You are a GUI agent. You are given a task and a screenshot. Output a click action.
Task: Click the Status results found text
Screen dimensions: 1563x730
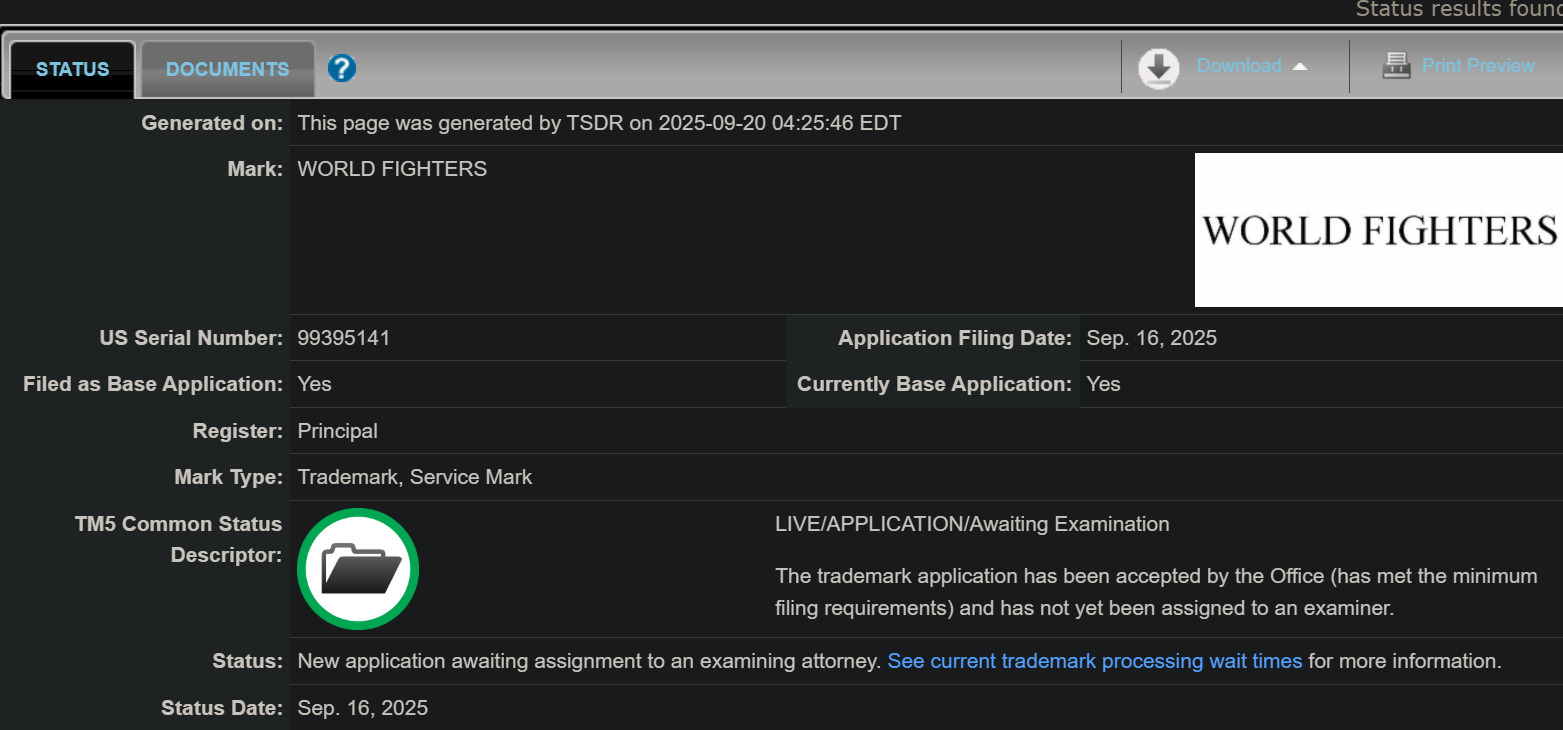click(x=1458, y=9)
